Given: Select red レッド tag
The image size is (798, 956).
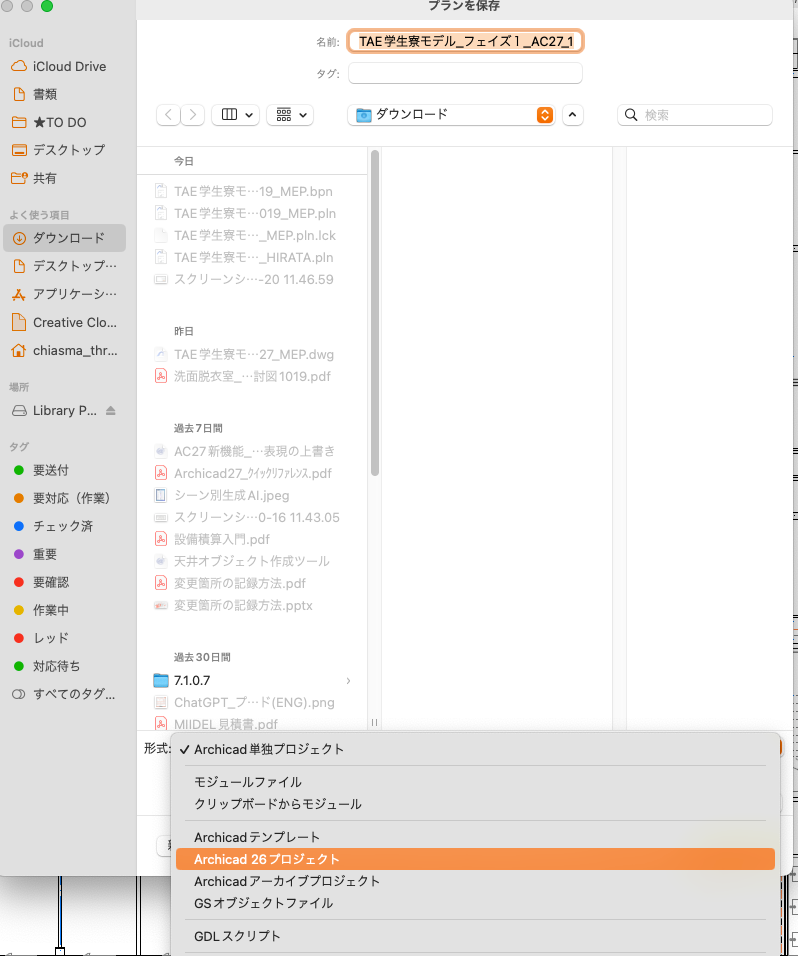Looking at the screenshot, I should (x=64, y=638).
